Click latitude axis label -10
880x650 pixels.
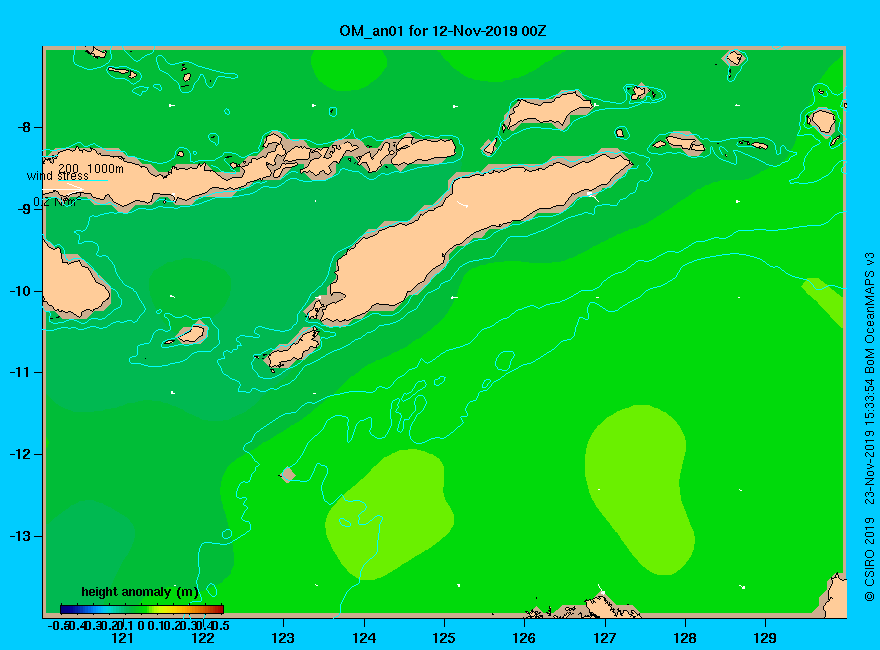point(20,291)
